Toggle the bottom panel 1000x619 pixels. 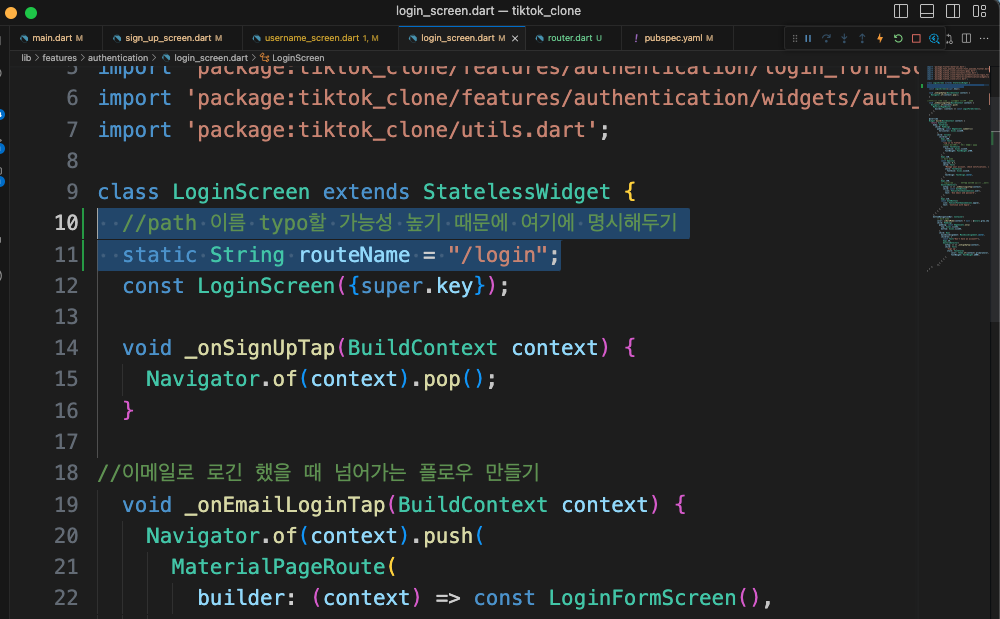927,11
